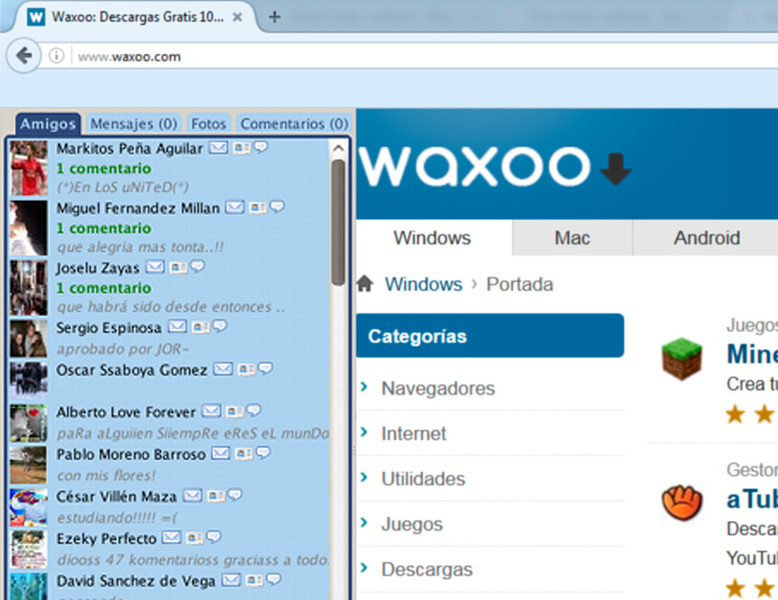Image resolution: width=778 pixels, height=600 pixels.
Task: Expand the Internet category arrow
Action: tap(364, 432)
